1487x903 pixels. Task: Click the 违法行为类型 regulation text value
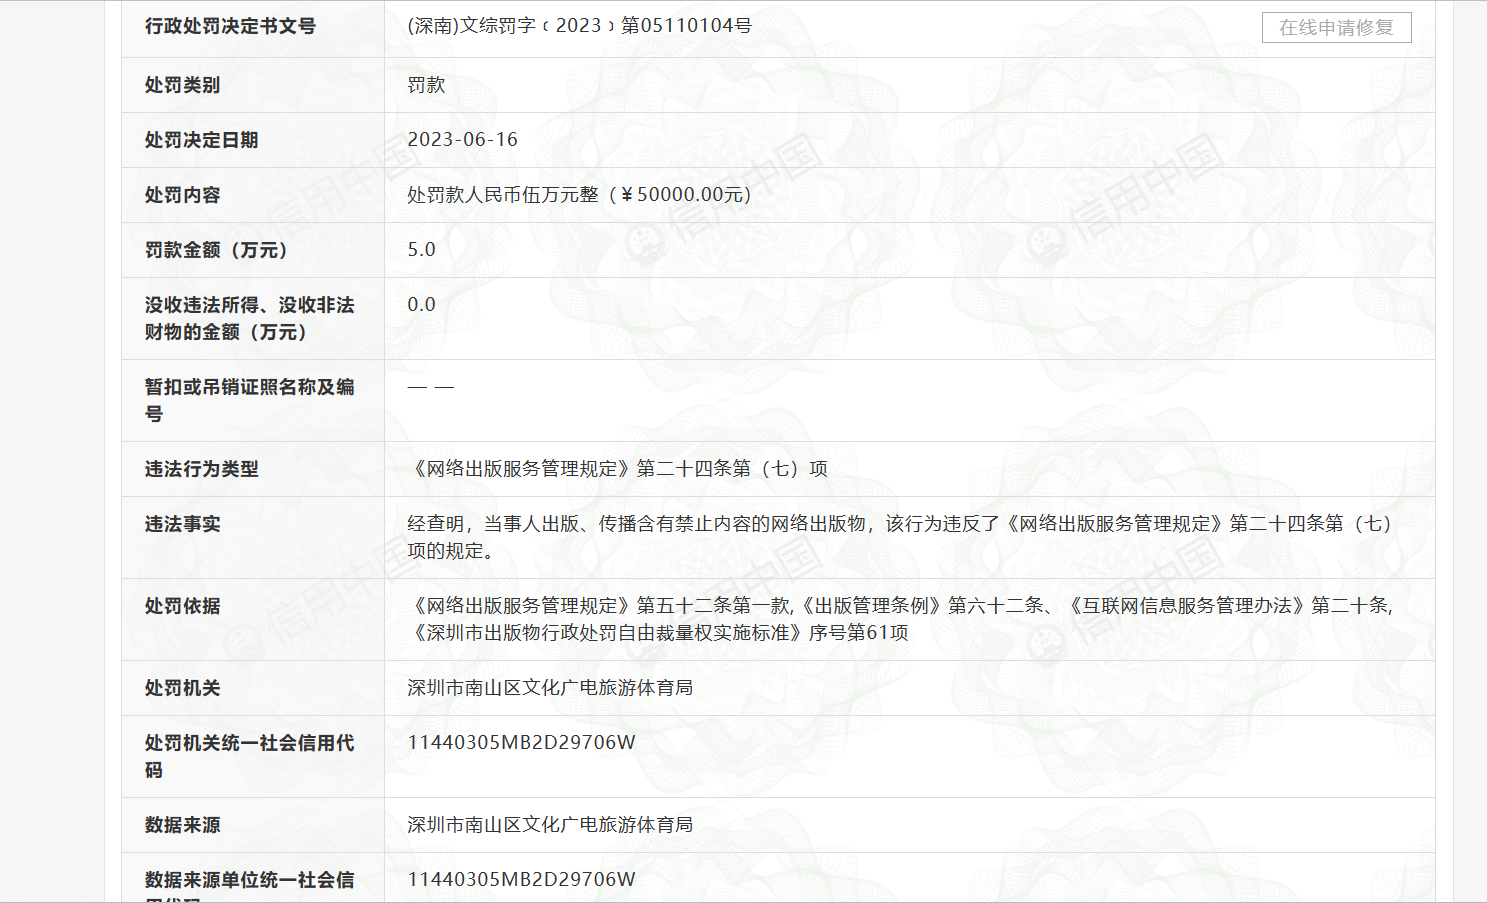[618, 469]
